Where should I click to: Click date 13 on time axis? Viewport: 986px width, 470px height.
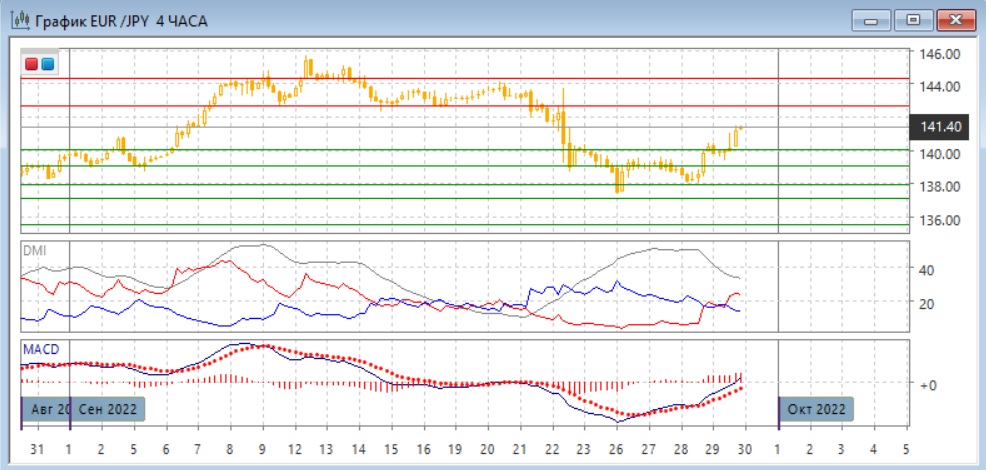point(326,449)
